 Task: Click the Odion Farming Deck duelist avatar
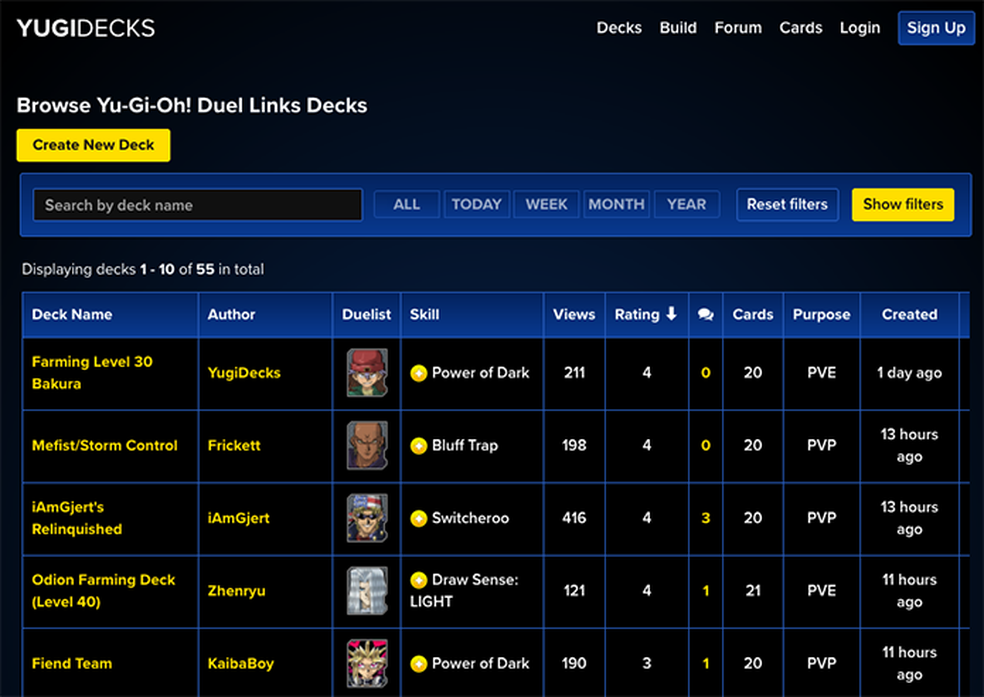point(367,591)
